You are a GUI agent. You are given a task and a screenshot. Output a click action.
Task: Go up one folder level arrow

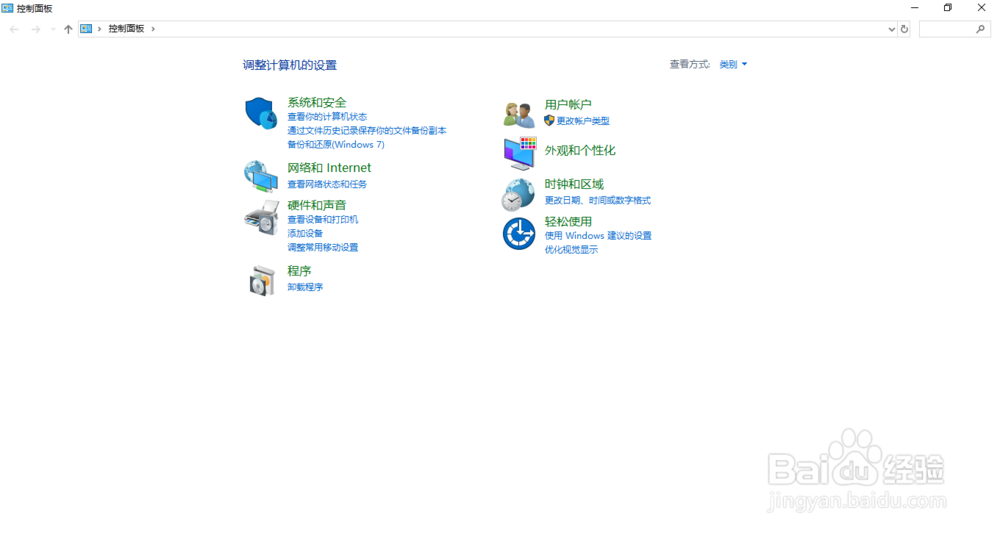[x=68, y=29]
